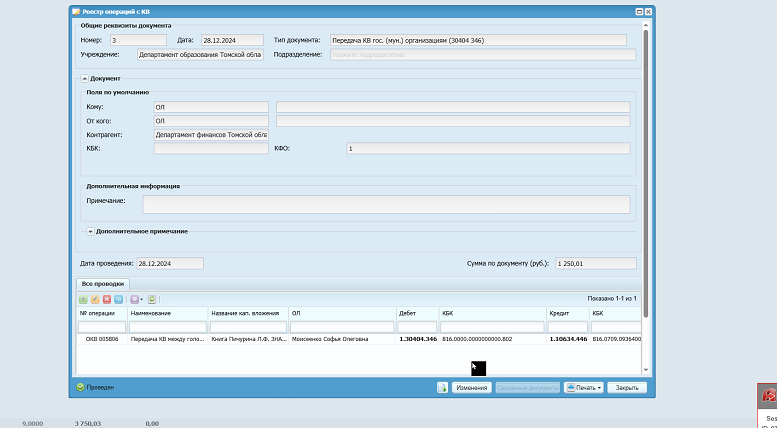Click the № операции column header

click(102, 313)
